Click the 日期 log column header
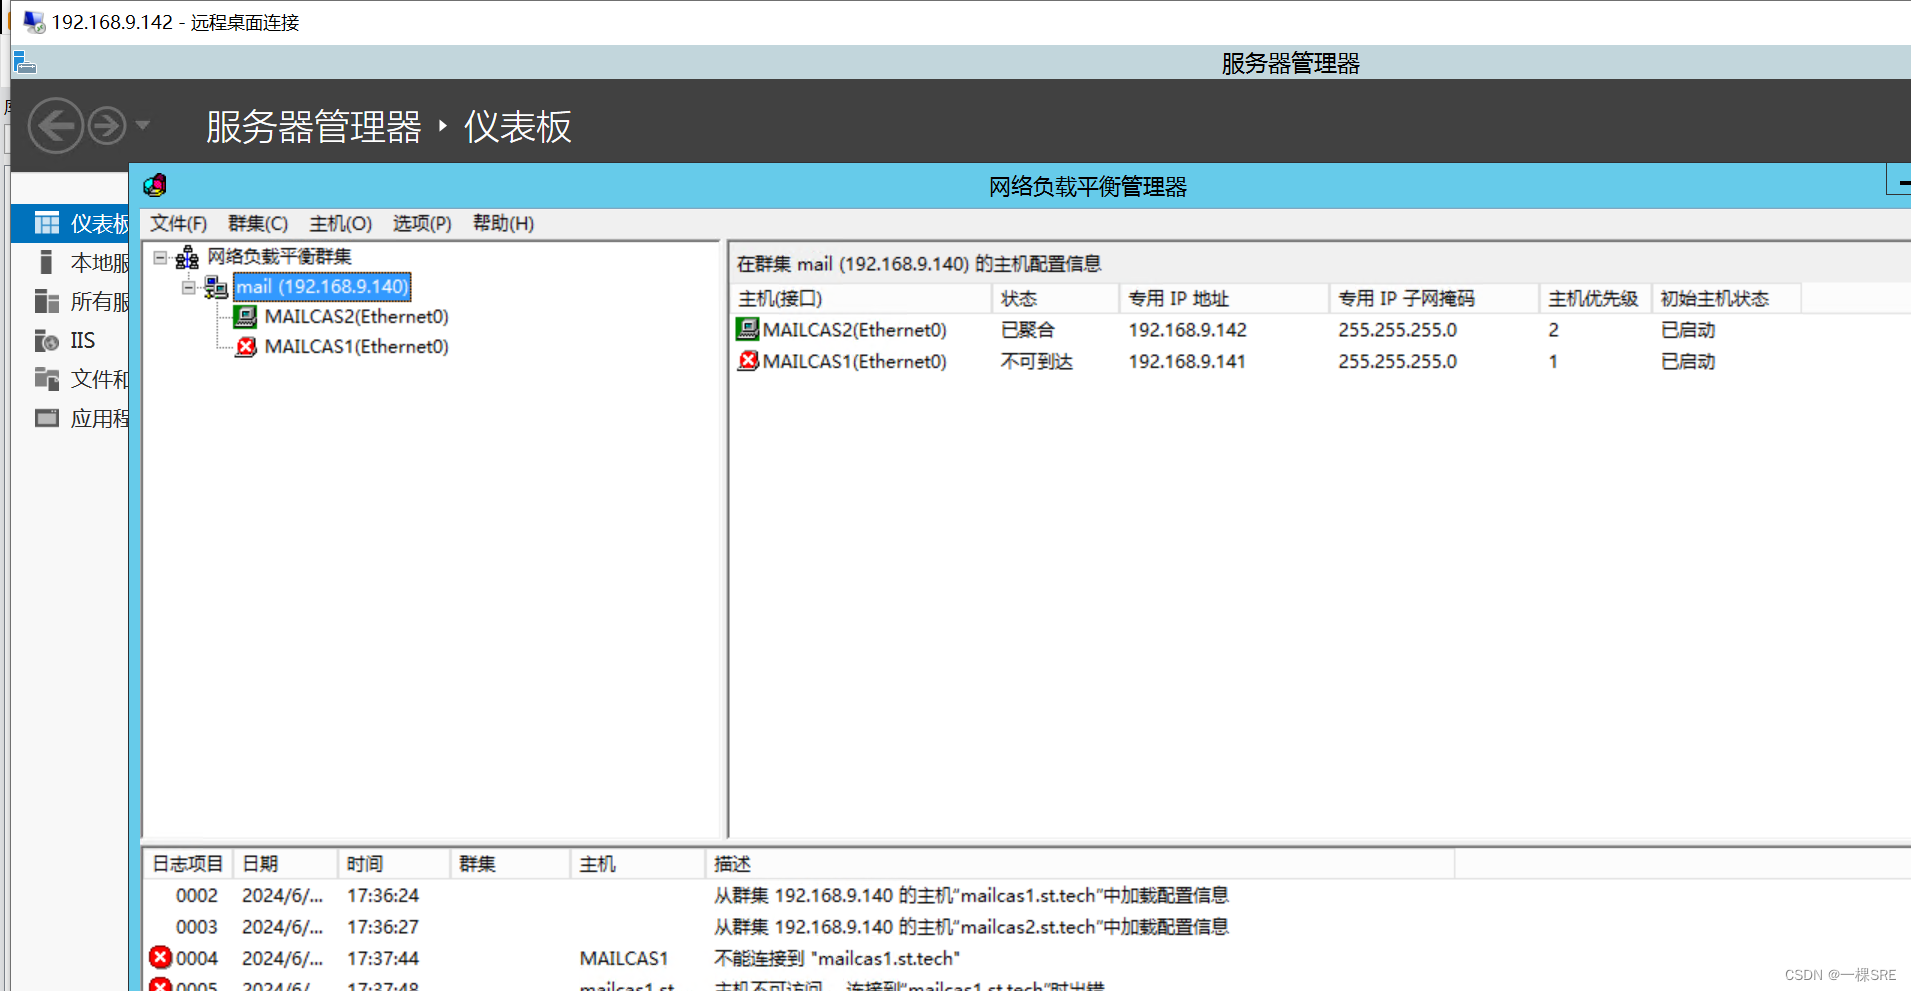 [x=285, y=864]
